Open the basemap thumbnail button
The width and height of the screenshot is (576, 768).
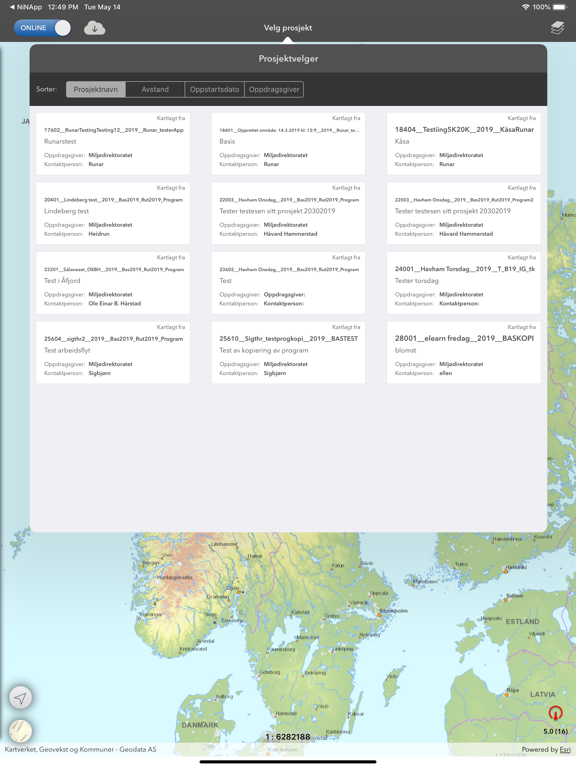[21, 731]
